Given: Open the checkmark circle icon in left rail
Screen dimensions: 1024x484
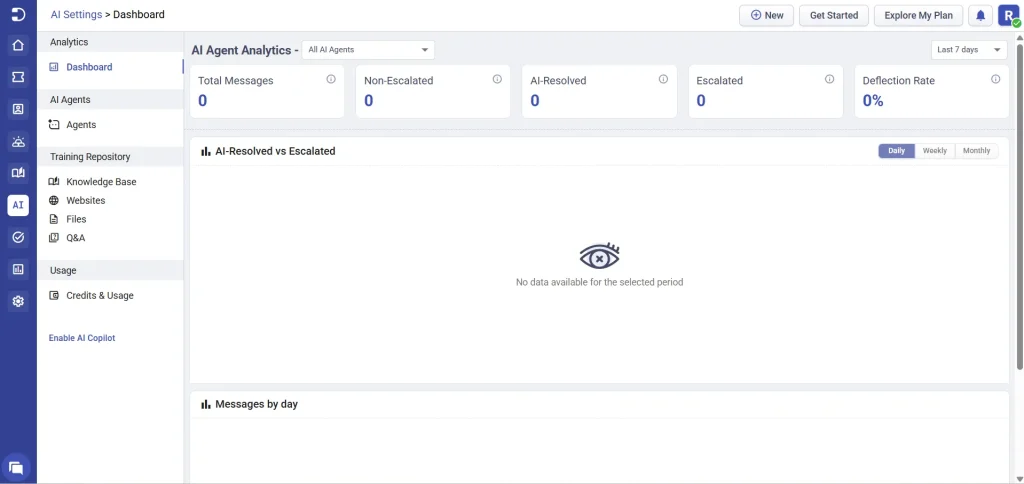Looking at the screenshot, I should (x=18, y=237).
